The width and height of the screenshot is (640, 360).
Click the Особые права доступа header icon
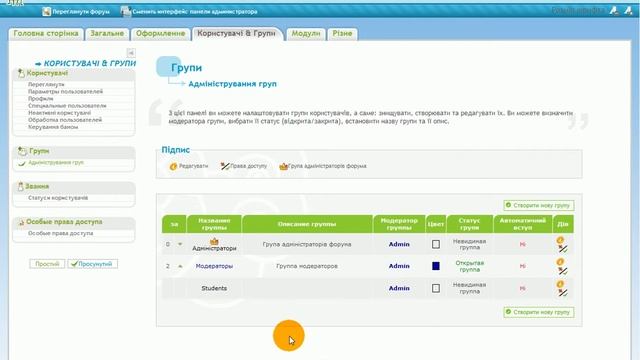coord(21,222)
